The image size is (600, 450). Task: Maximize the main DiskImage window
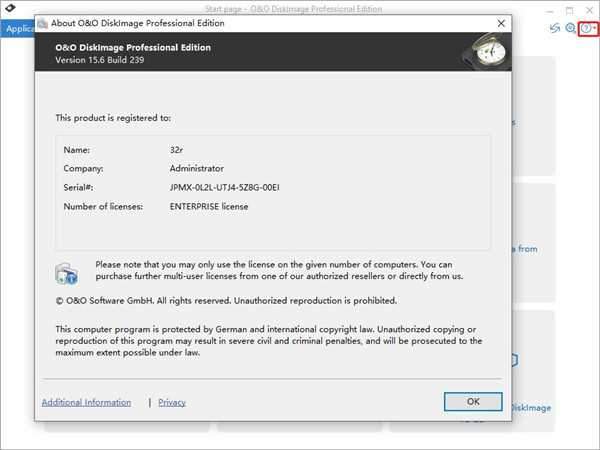(x=570, y=10)
